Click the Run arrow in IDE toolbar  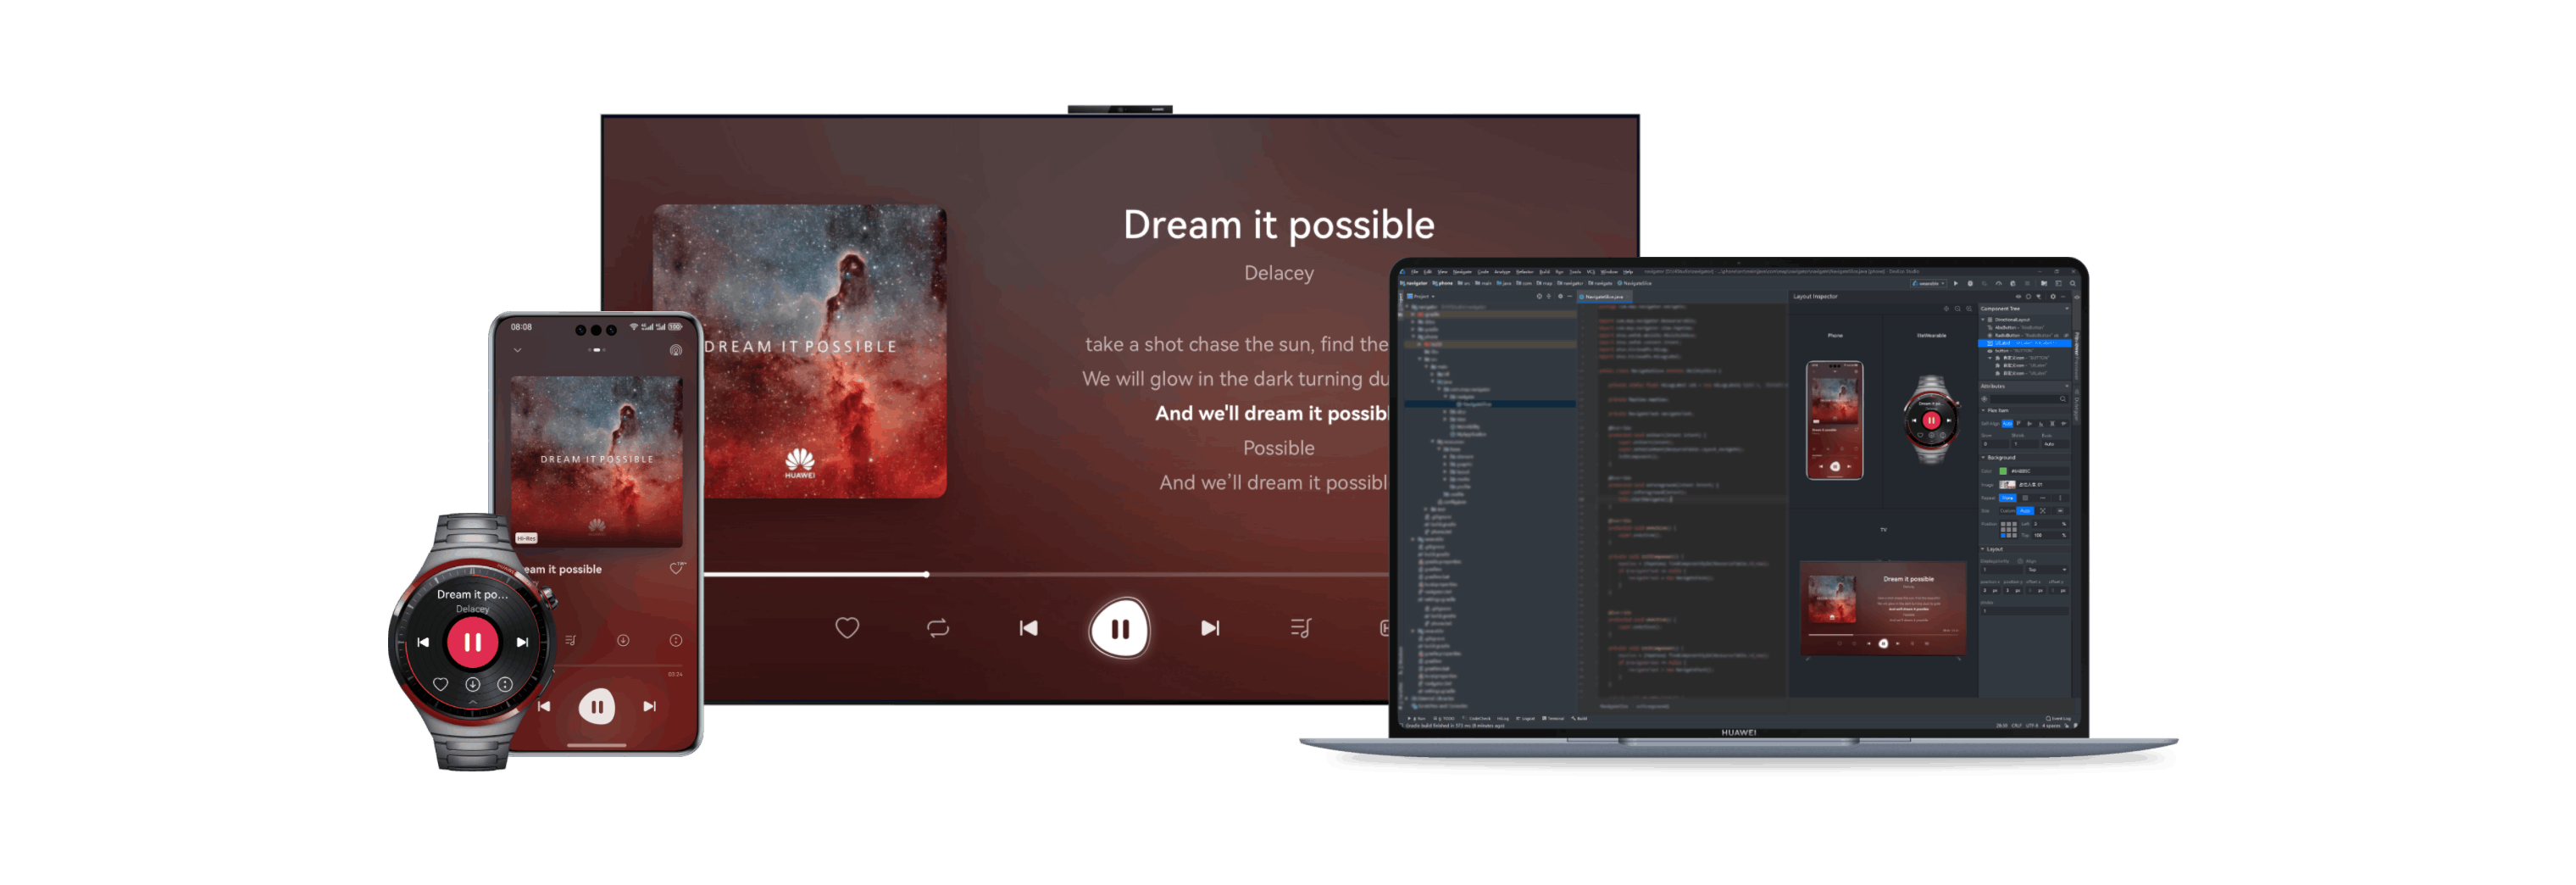click(x=1956, y=284)
